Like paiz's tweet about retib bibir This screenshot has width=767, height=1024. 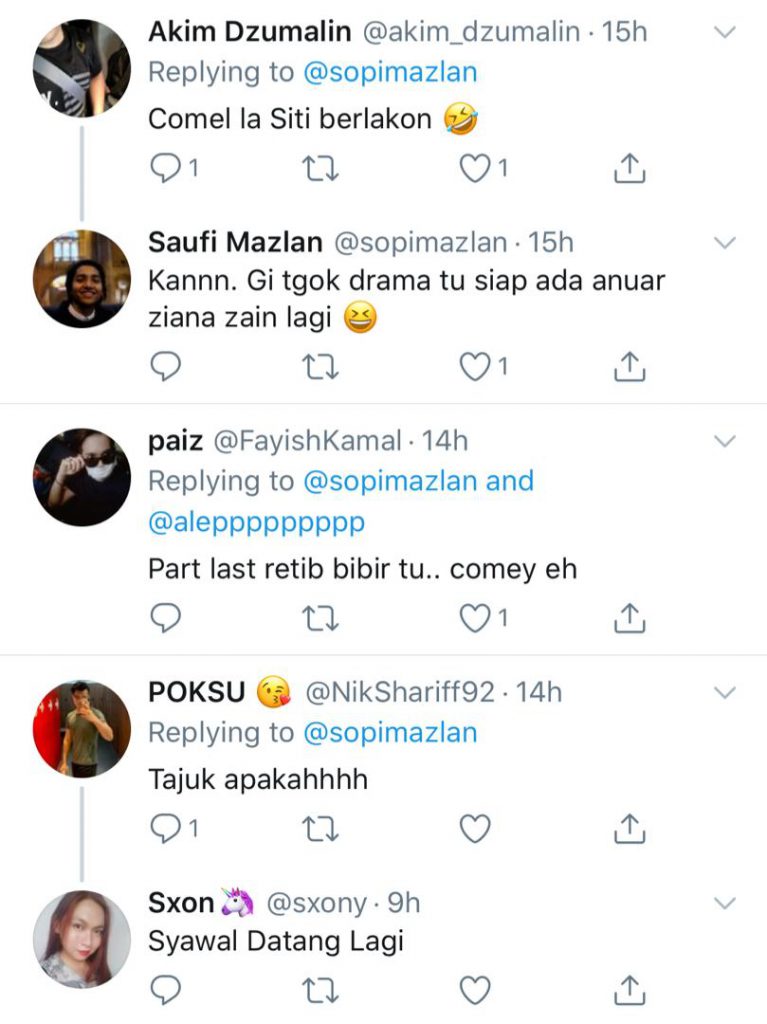point(474,619)
